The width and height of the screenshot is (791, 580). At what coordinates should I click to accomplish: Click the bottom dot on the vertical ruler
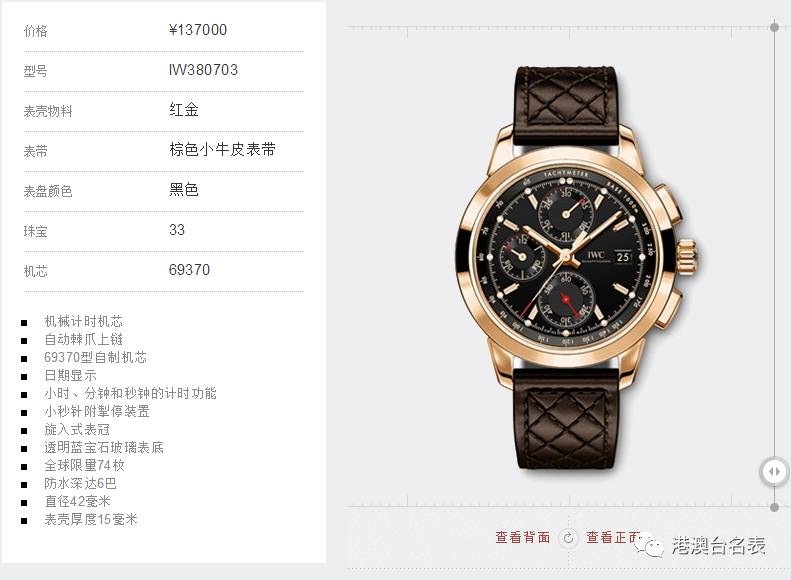pos(774,507)
